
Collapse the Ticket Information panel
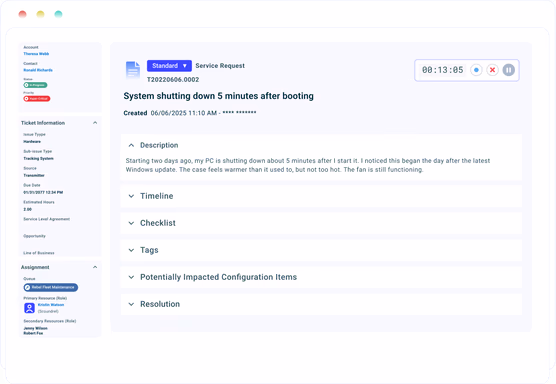pyautogui.click(x=95, y=123)
